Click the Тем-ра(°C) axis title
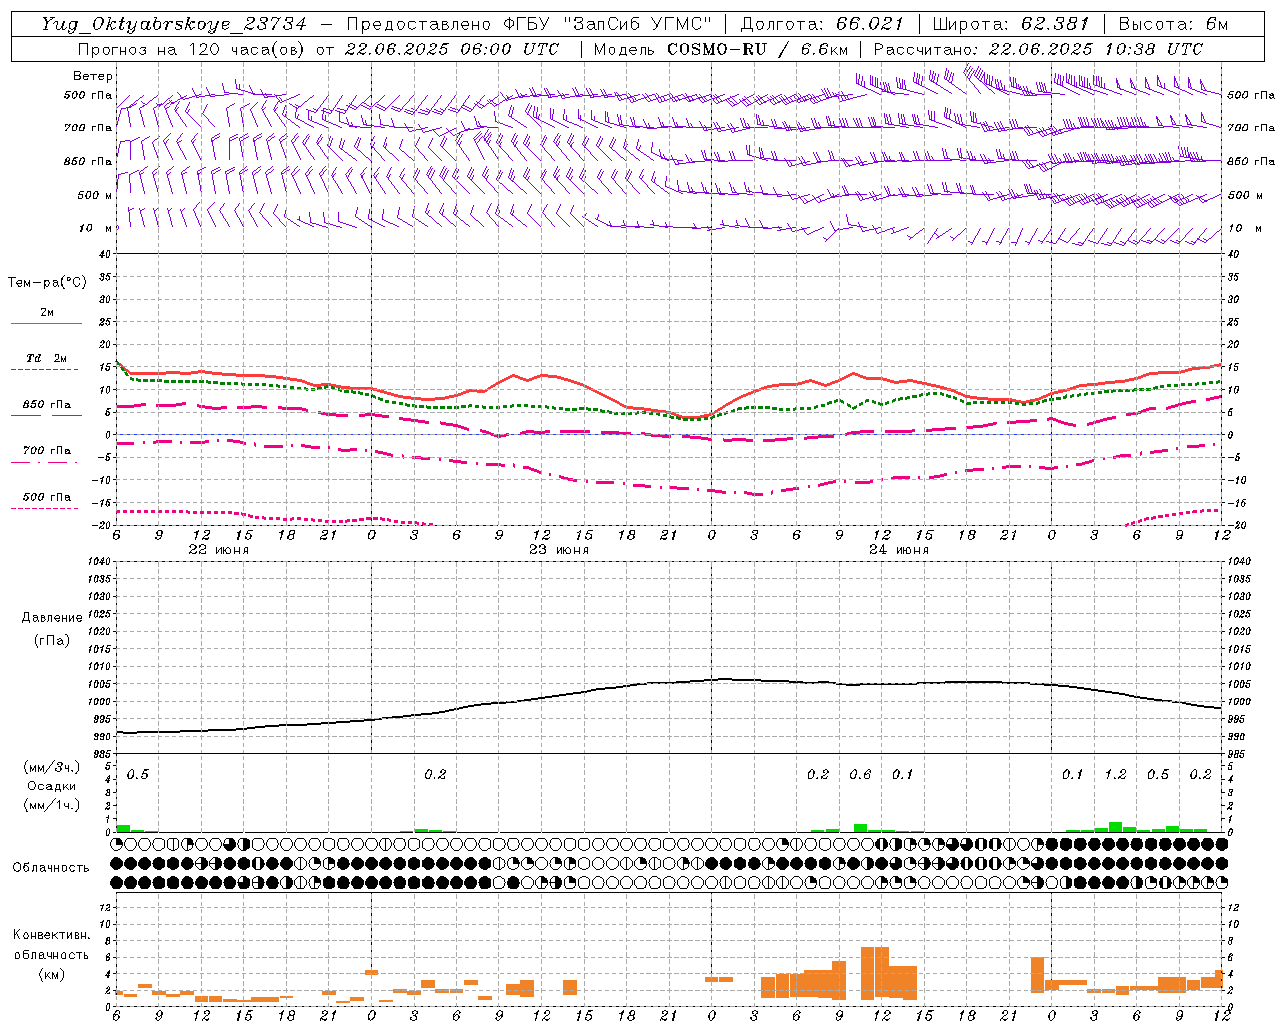This screenshot has width=1280, height=1024. coord(47,283)
